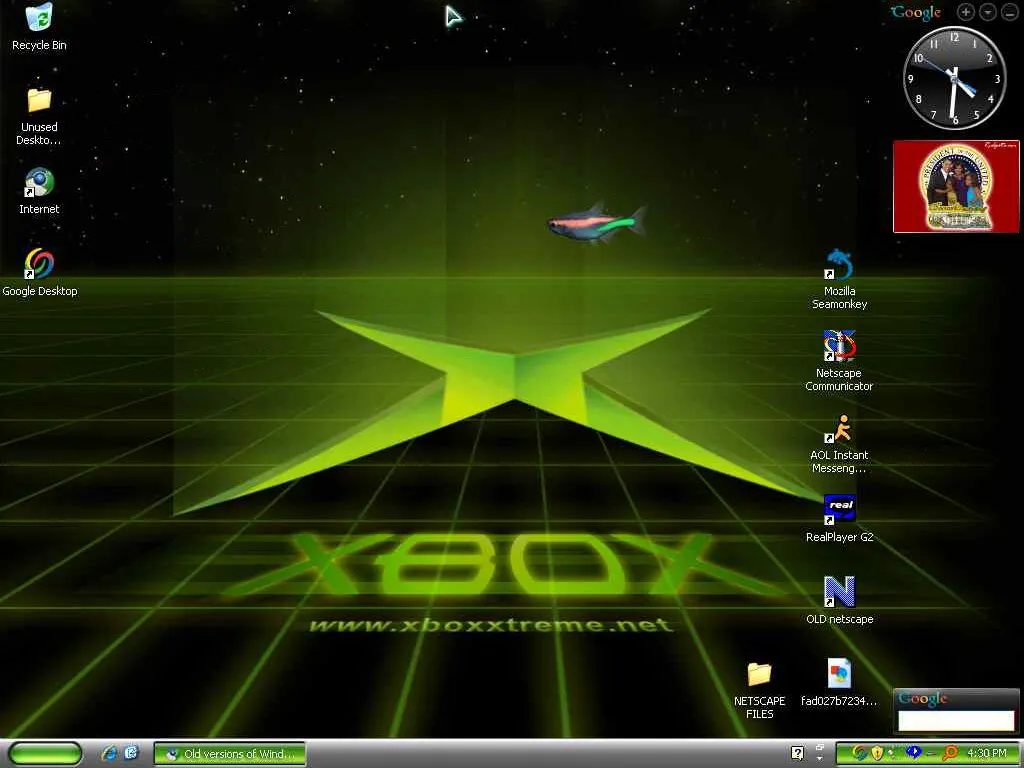Launch Mozilla Seamonkey from desktop
Image resolution: width=1024 pixels, height=768 pixels.
coord(839,280)
